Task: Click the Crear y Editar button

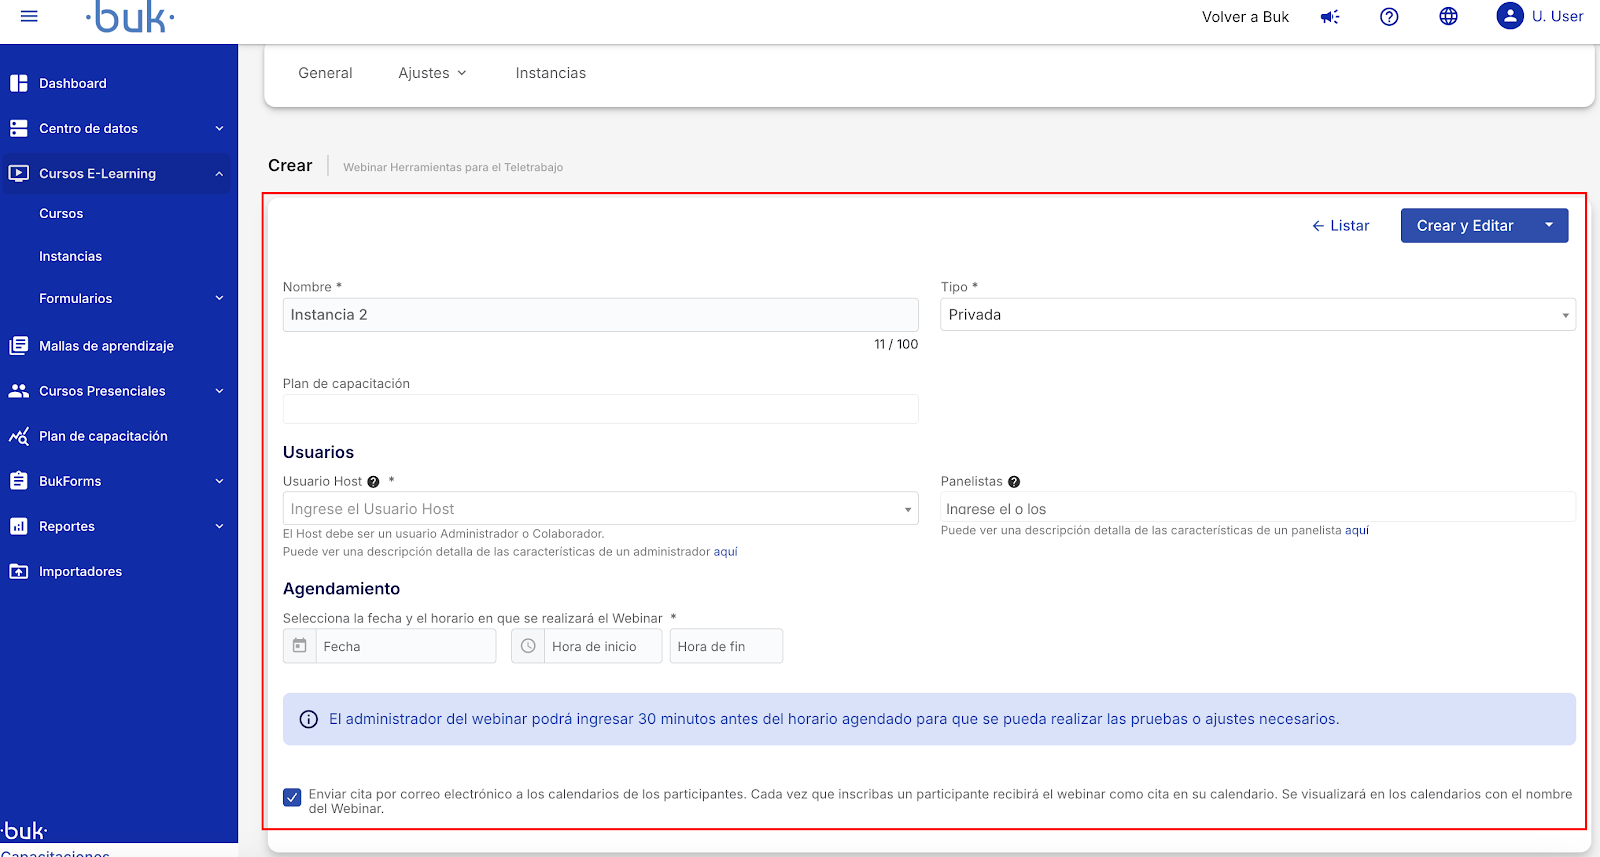Action: (x=1464, y=226)
